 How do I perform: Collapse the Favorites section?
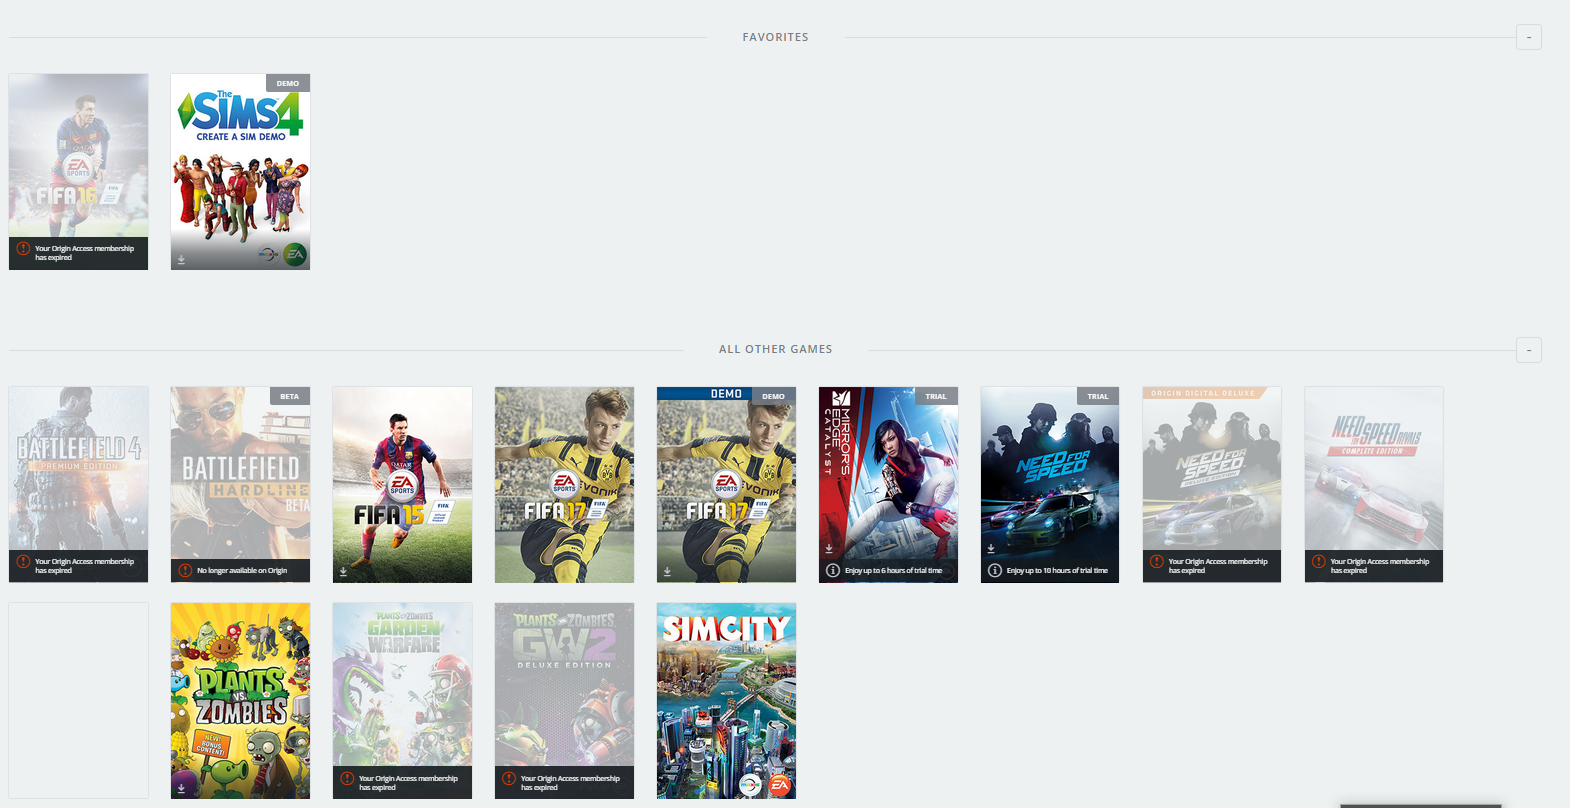click(x=1528, y=37)
